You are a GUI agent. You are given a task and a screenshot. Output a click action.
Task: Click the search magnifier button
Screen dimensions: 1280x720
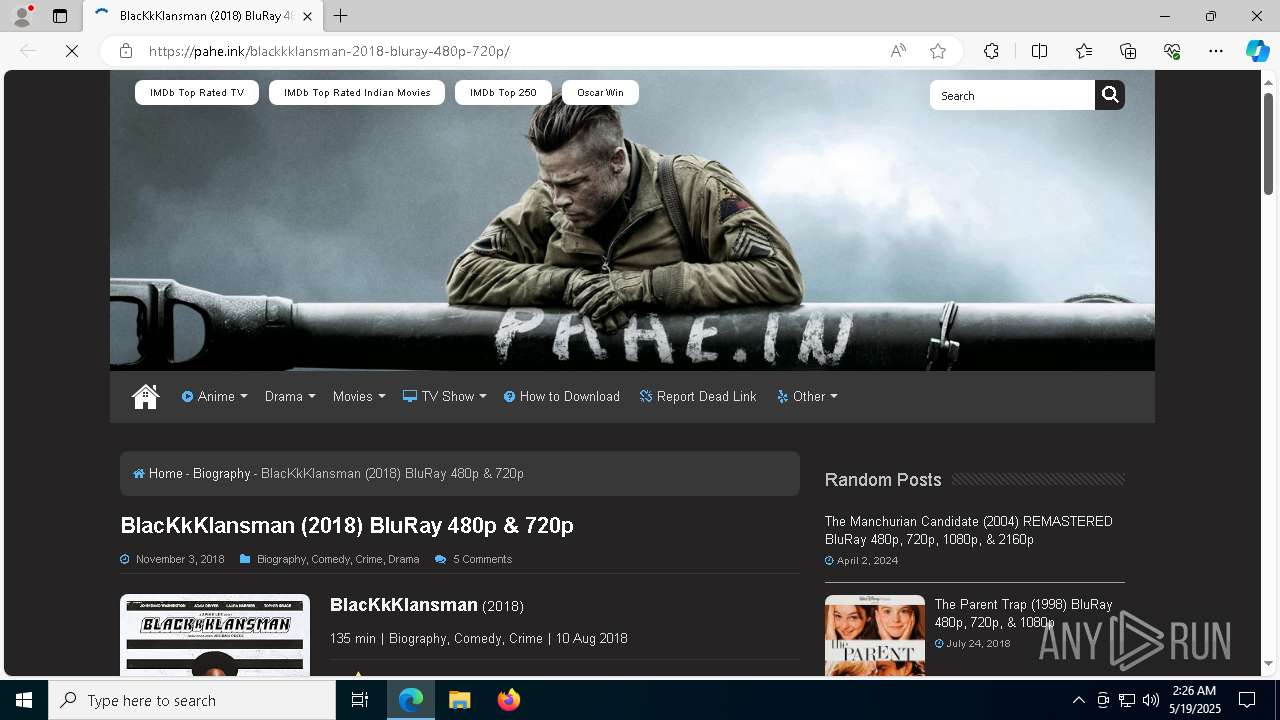coord(1110,95)
